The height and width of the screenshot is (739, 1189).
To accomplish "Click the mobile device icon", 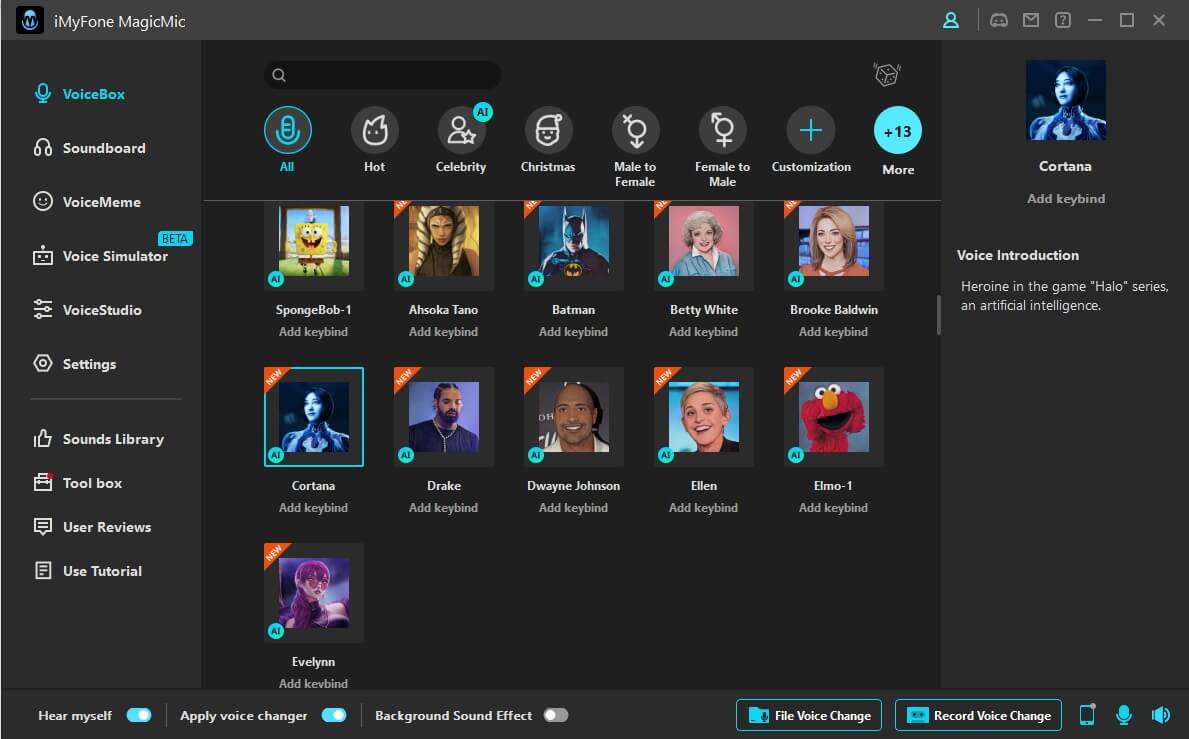I will (x=1087, y=715).
